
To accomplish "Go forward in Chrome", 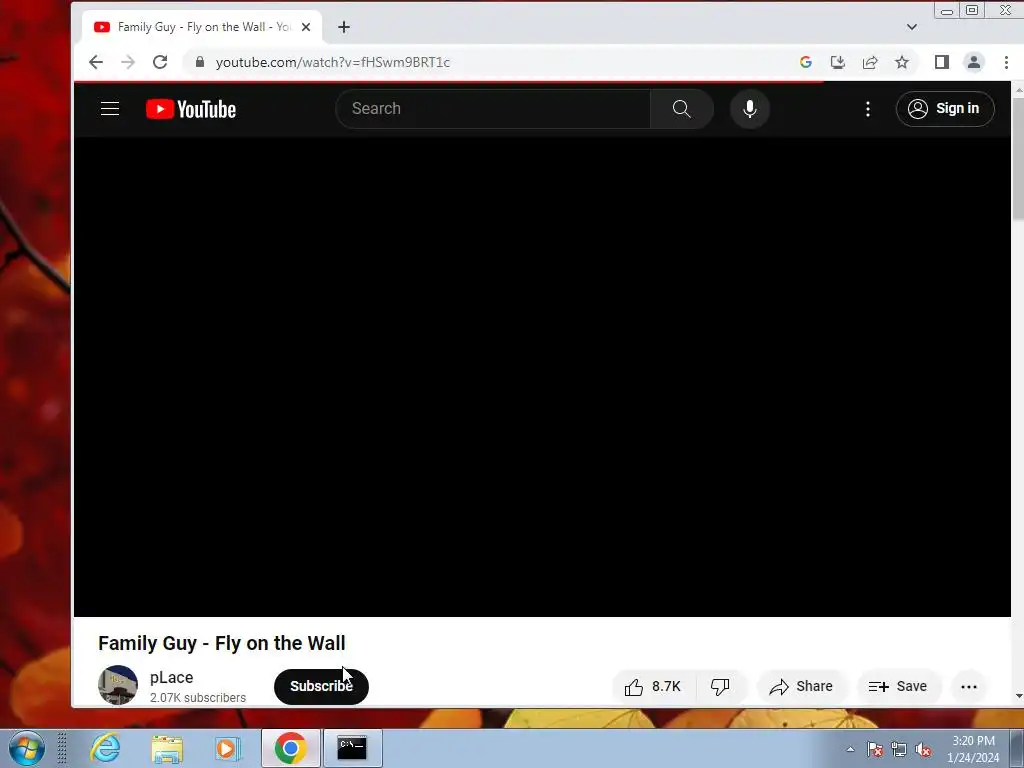I will point(128,62).
